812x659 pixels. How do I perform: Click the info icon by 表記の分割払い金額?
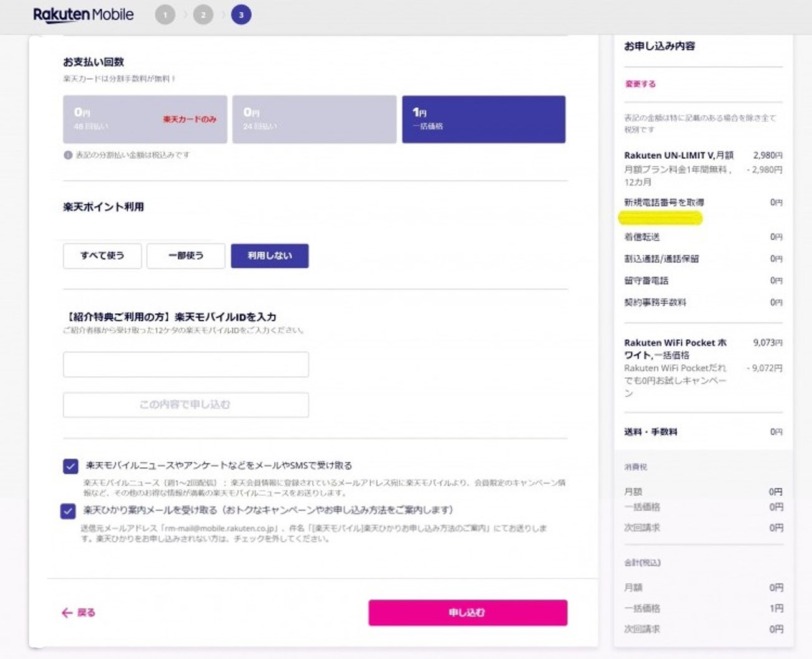68,155
